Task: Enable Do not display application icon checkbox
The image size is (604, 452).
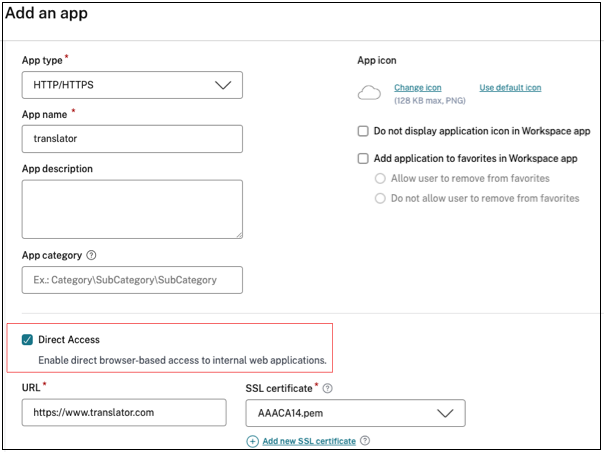Action: 363,131
